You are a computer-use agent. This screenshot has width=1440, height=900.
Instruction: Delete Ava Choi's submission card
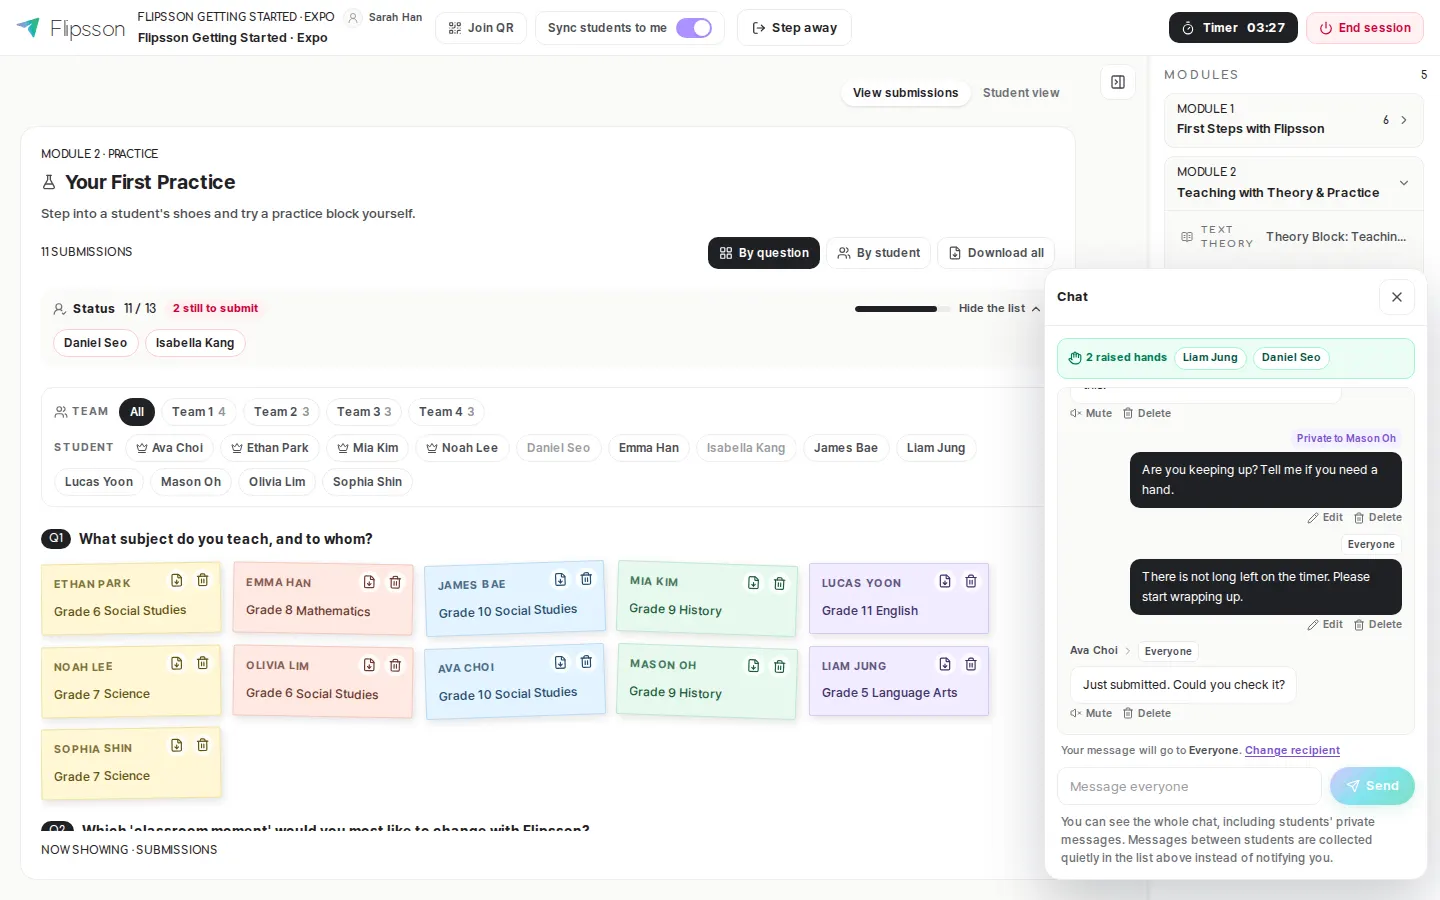(587, 662)
